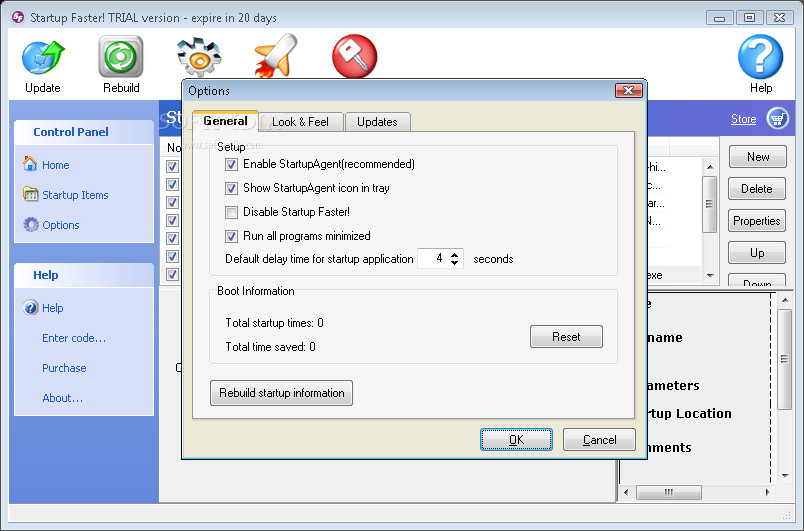Click the rocket toolbar icon
The image size is (804, 531).
[x=276, y=56]
